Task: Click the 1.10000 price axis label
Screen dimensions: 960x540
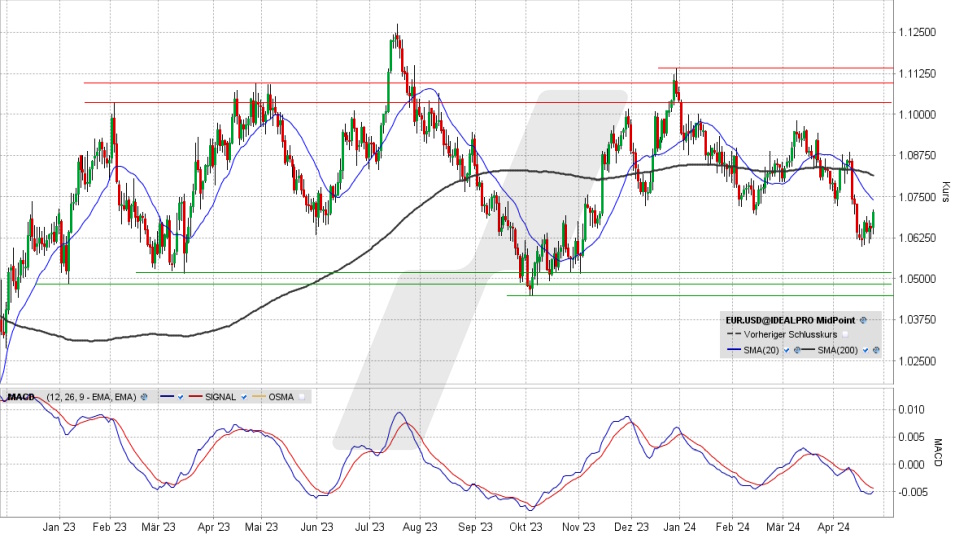Action: [915, 114]
